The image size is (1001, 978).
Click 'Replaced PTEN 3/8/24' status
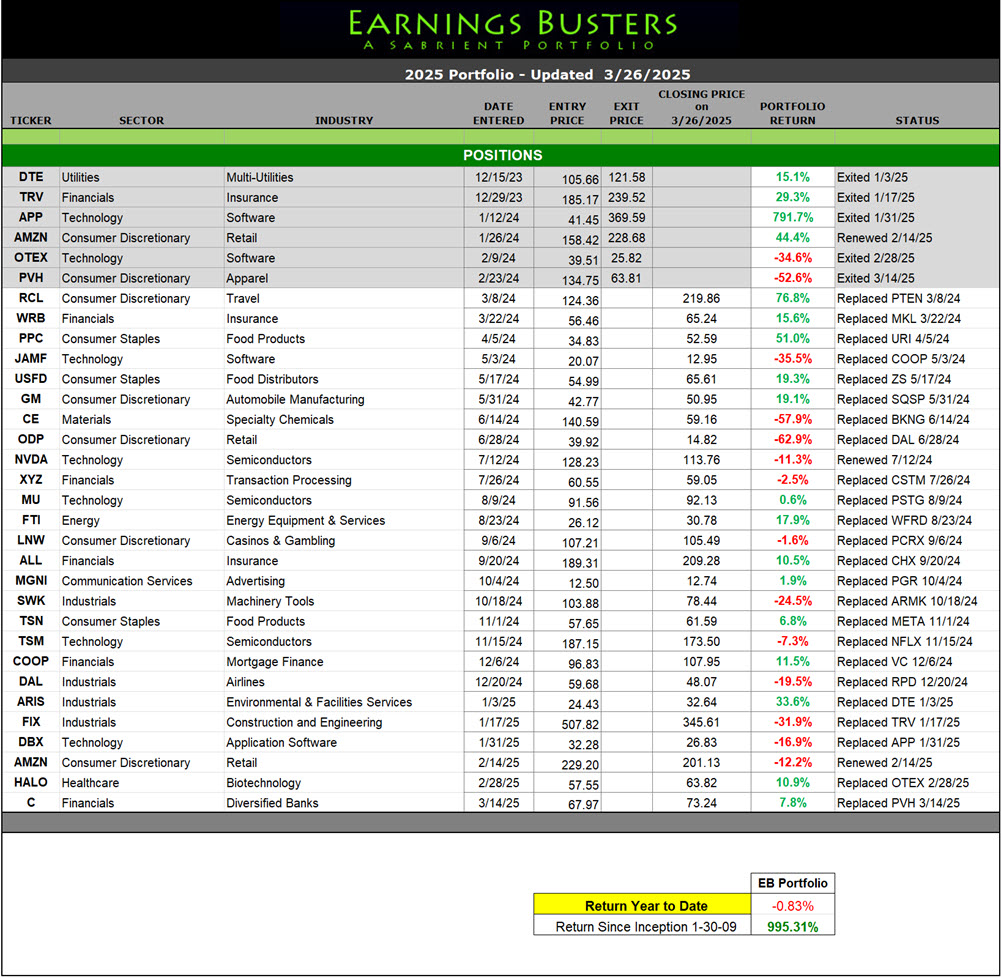901,298
